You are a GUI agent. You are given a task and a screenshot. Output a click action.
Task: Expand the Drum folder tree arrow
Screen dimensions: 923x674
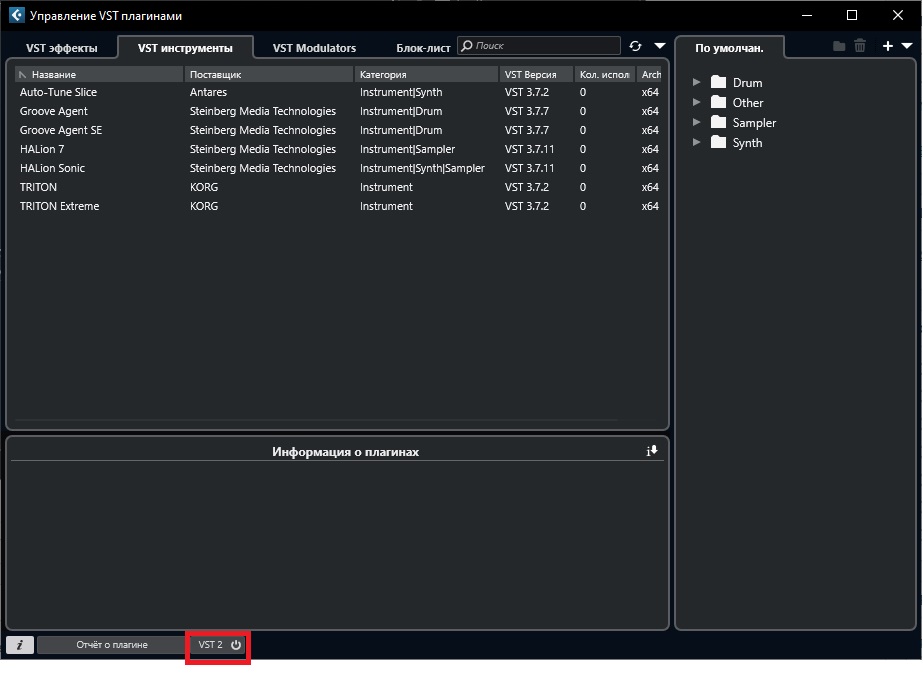tap(697, 82)
